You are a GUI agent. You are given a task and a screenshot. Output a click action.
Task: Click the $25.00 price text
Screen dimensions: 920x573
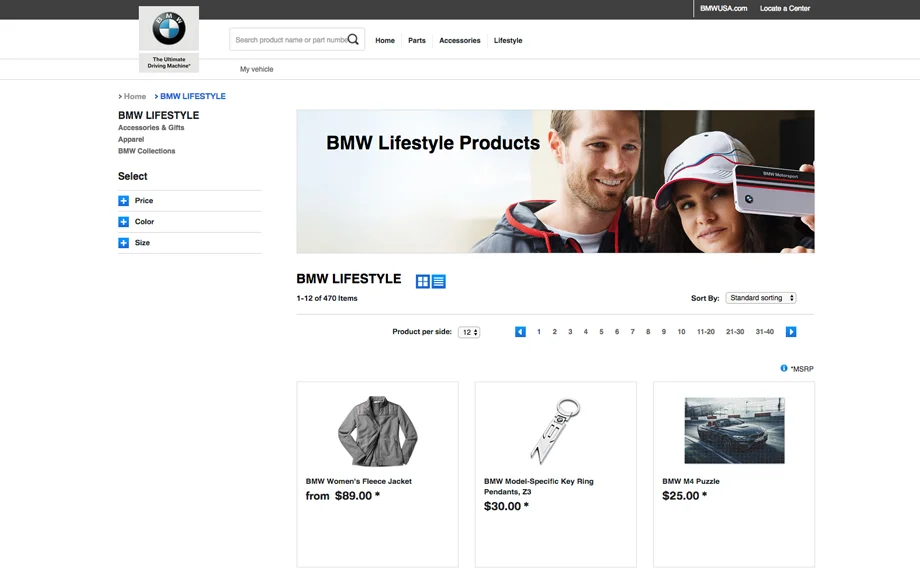681,496
